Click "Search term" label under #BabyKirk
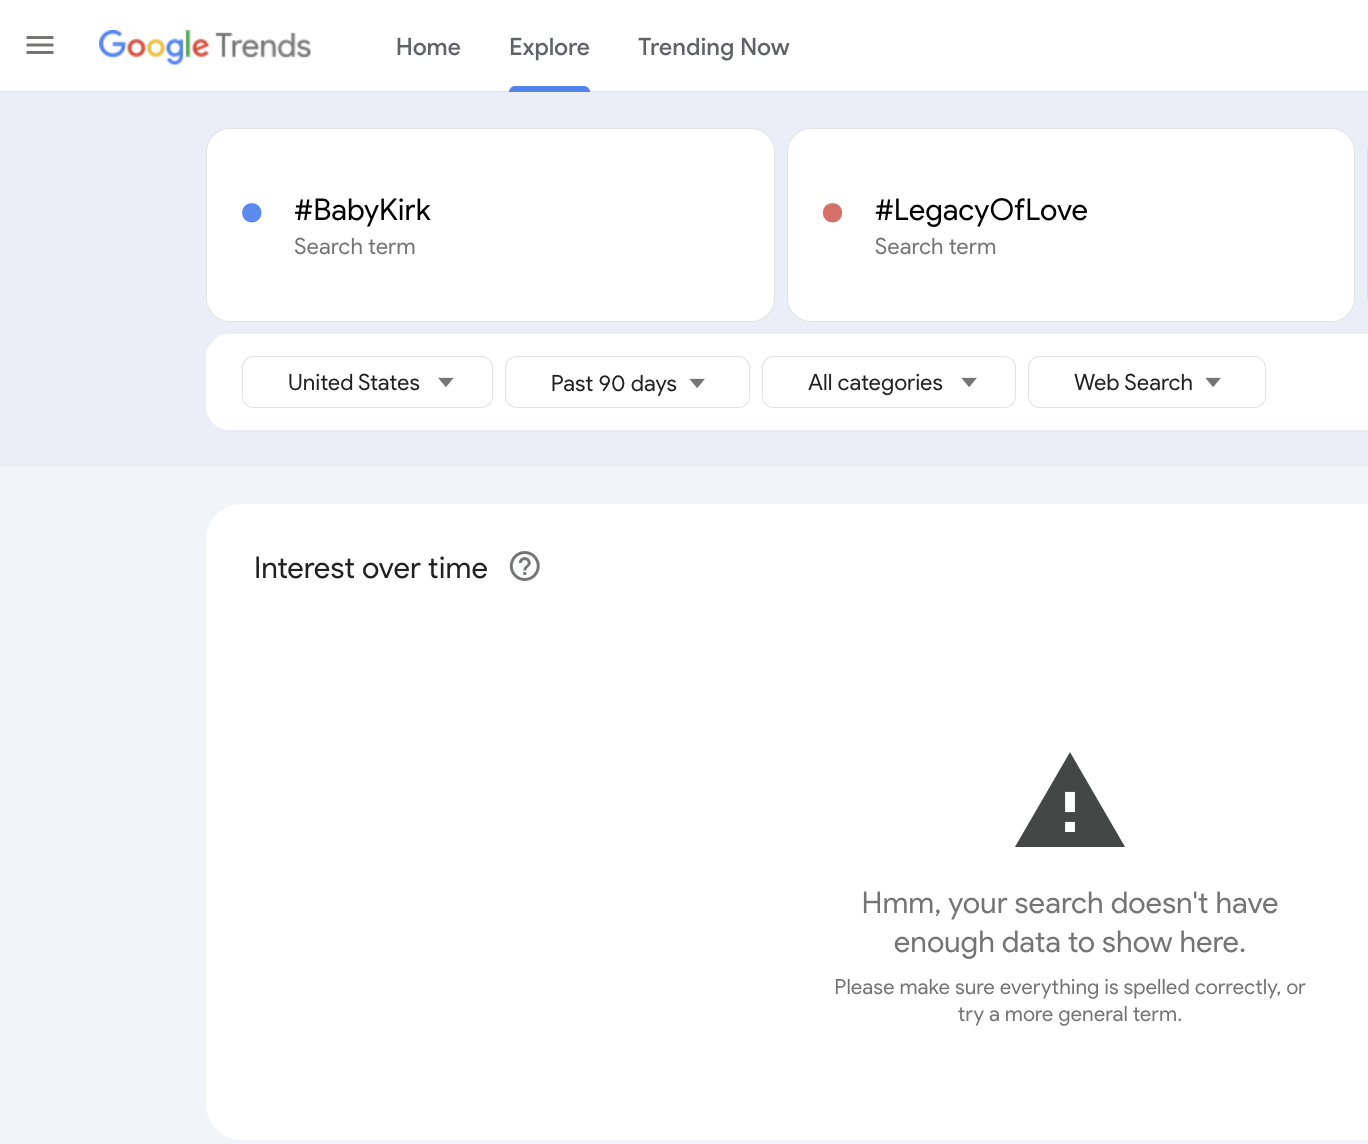 354,247
